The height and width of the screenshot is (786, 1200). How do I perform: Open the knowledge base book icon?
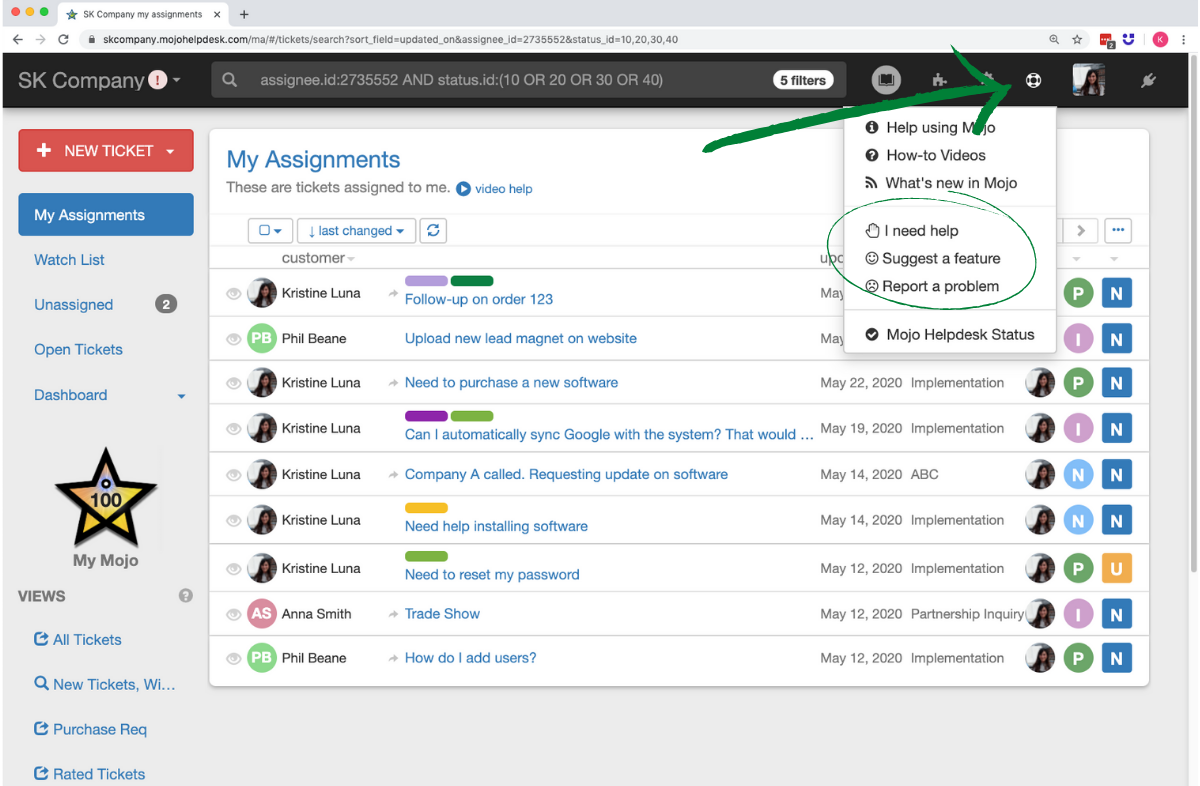click(886, 80)
